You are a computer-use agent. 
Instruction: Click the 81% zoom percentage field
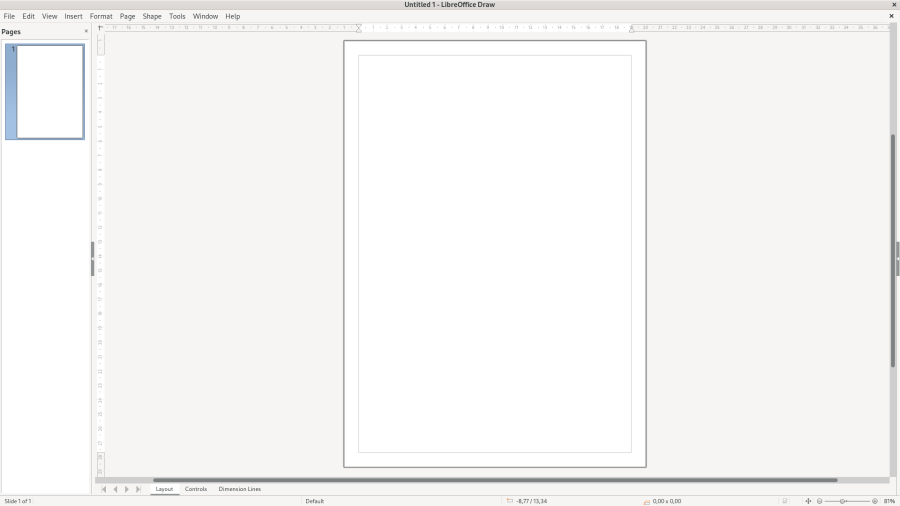[x=889, y=501]
